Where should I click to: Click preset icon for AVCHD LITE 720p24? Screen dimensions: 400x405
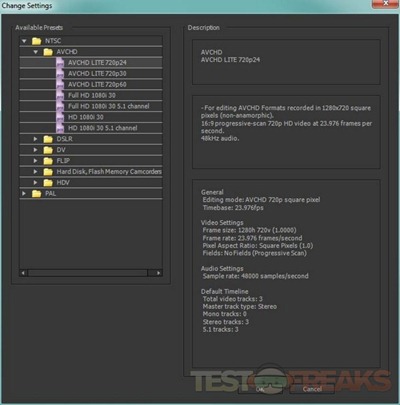60,63
